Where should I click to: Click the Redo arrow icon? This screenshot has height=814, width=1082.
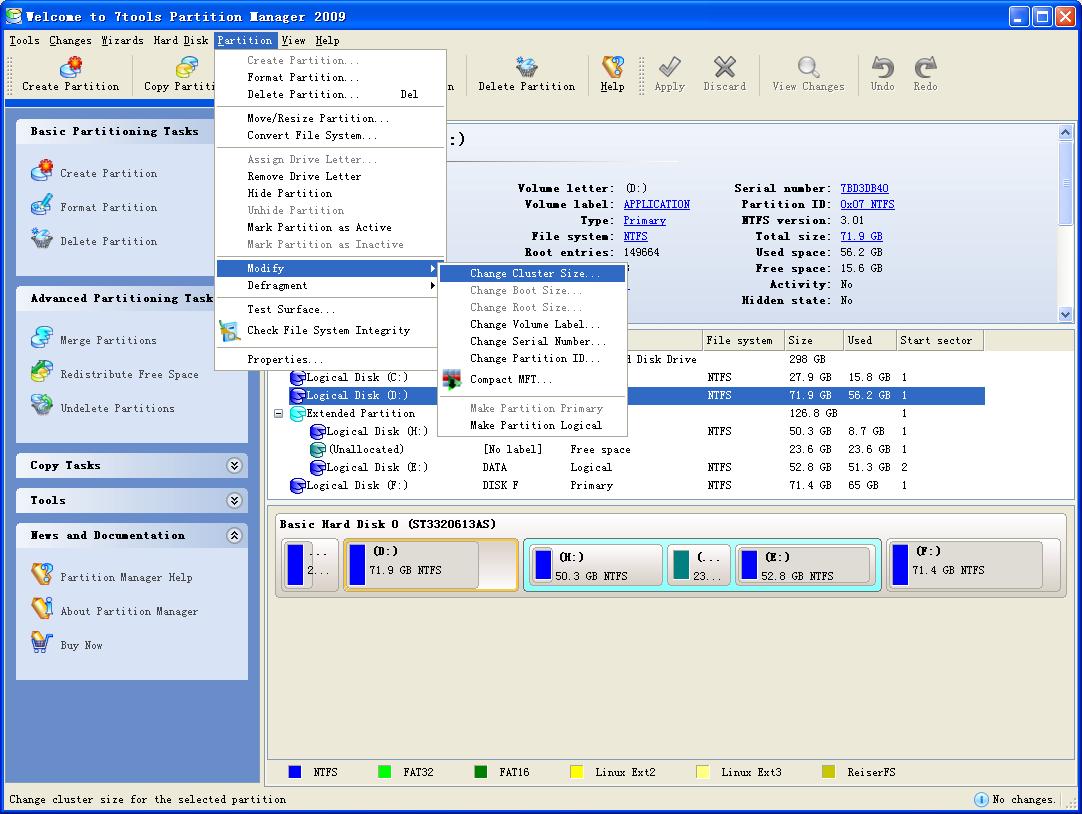pos(925,68)
